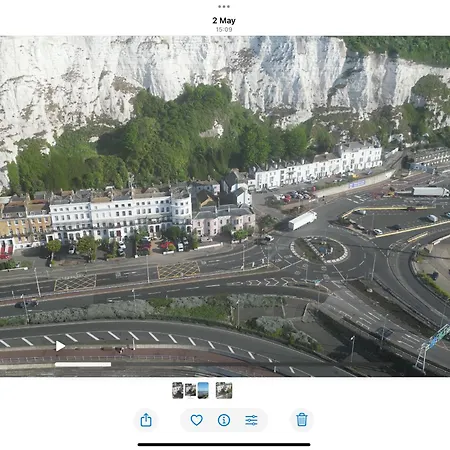Screen dimensions: 450x450
Task: Favorite the item with the heart icon
Action: click(197, 420)
